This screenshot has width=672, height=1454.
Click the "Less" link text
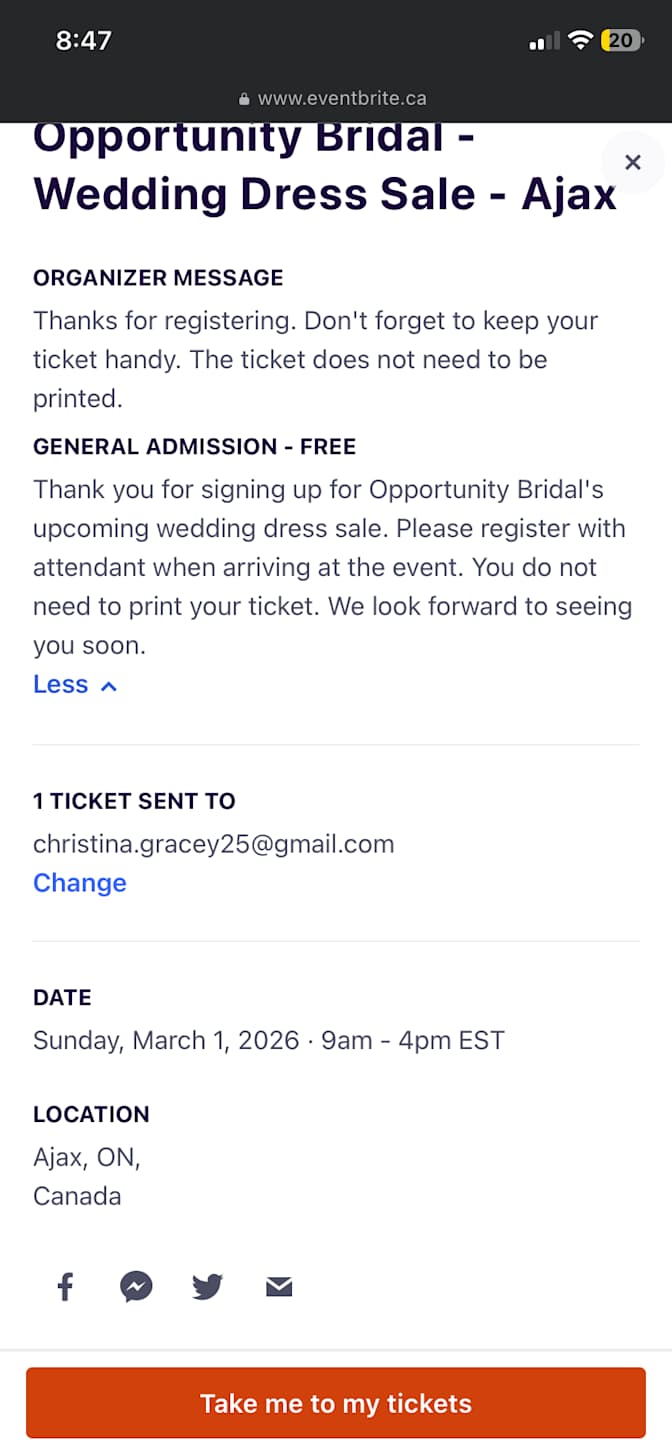click(61, 684)
